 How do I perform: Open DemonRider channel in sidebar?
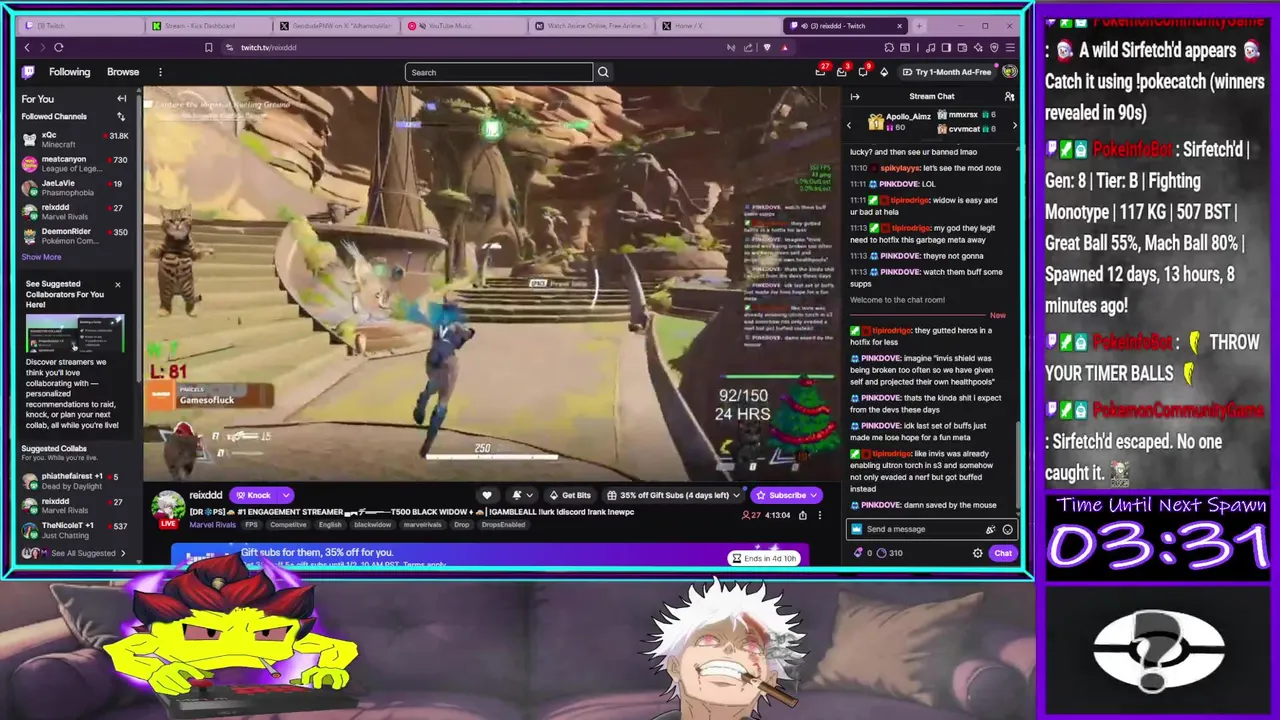[75, 236]
